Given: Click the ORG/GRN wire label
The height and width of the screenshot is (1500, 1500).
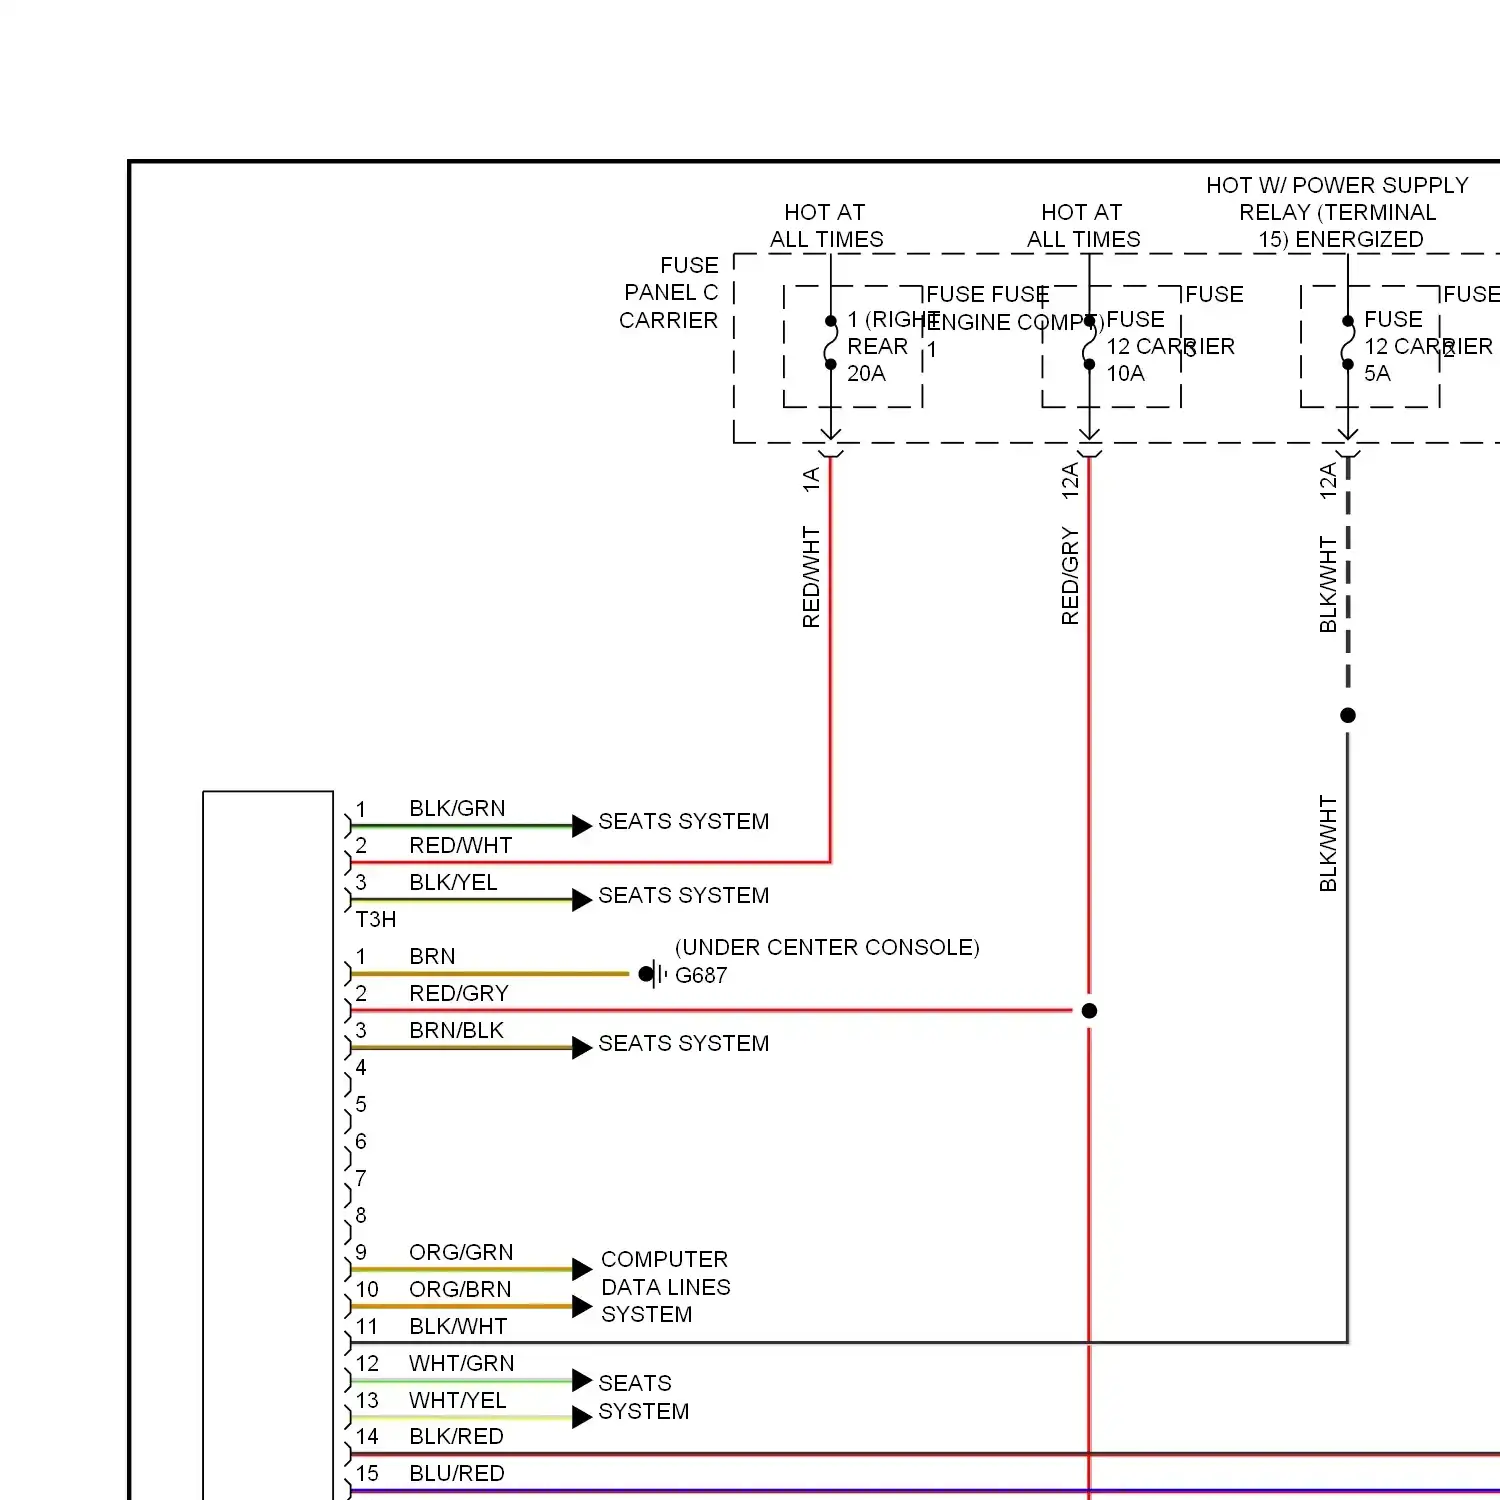Looking at the screenshot, I should coord(461,1252).
